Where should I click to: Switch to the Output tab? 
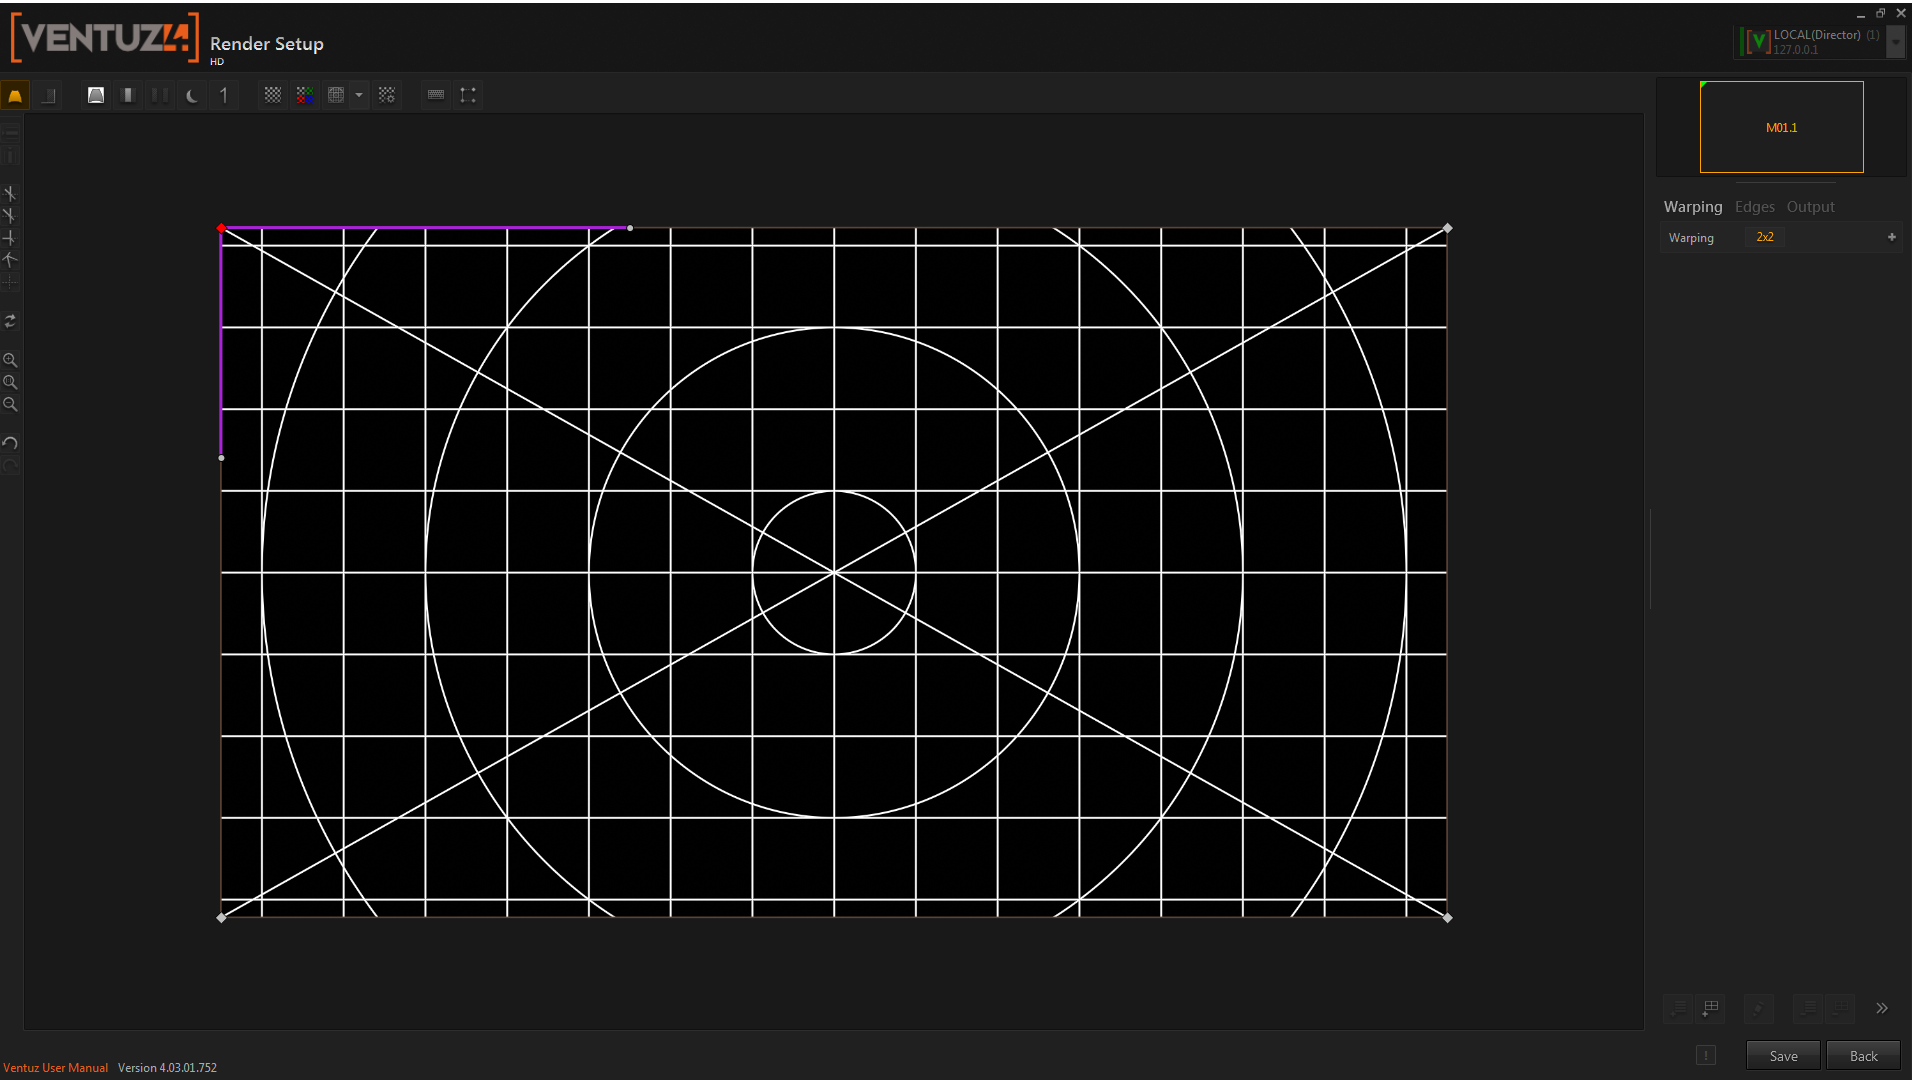coord(1810,207)
